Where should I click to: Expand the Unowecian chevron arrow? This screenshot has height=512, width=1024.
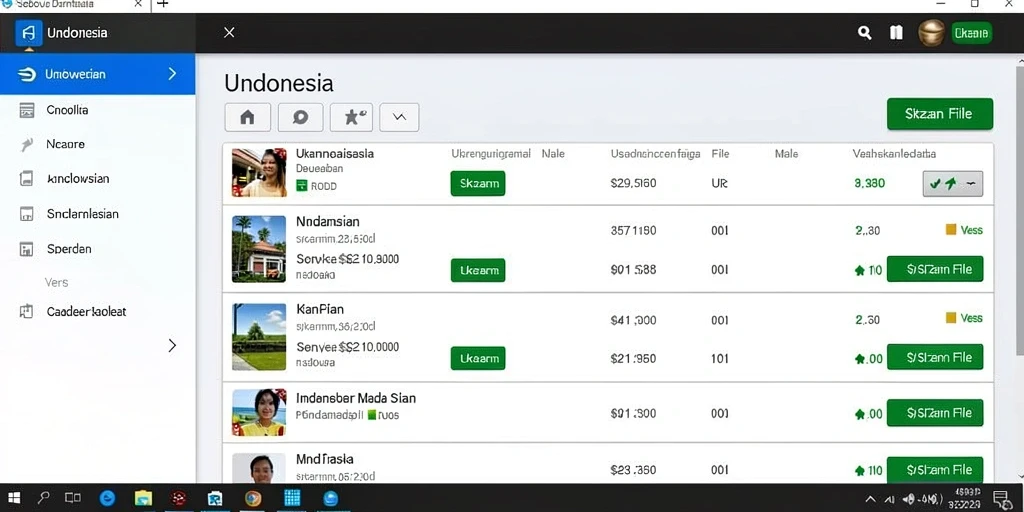click(x=172, y=74)
